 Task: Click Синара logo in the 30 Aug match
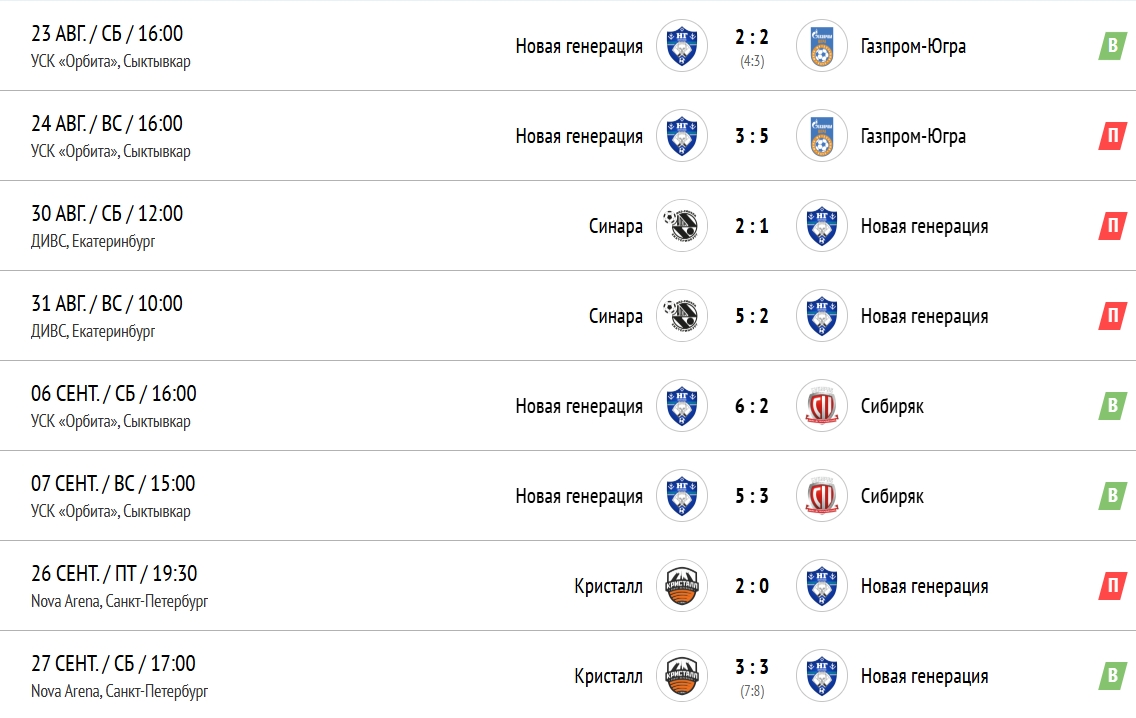(682, 226)
